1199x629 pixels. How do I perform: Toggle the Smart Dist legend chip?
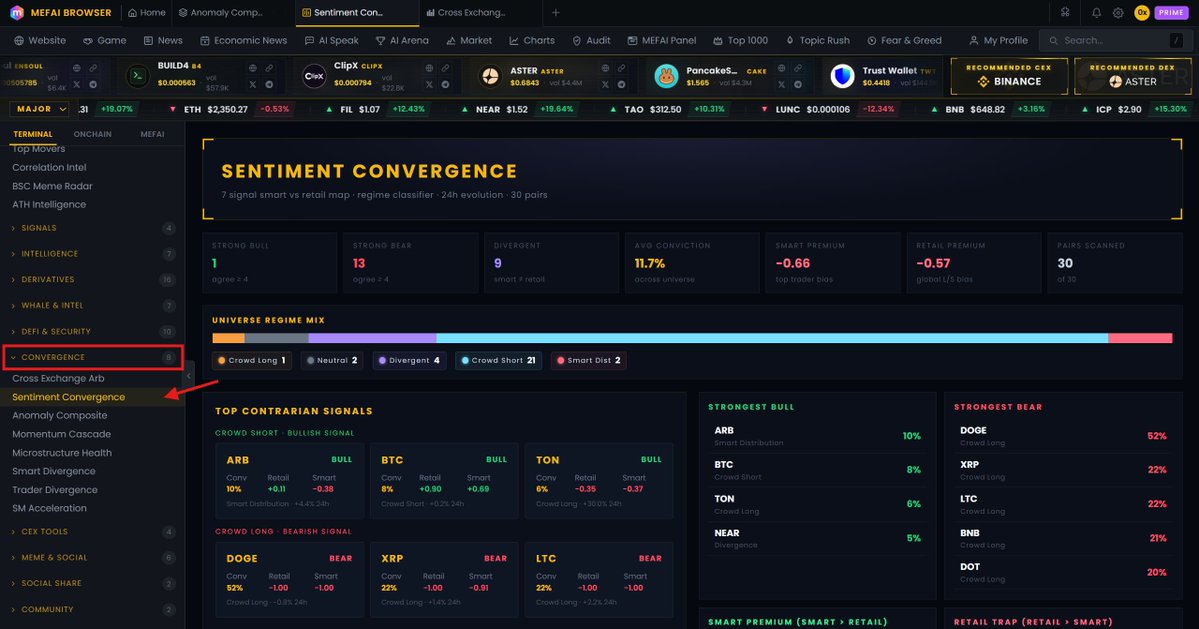pyautogui.click(x=588, y=360)
